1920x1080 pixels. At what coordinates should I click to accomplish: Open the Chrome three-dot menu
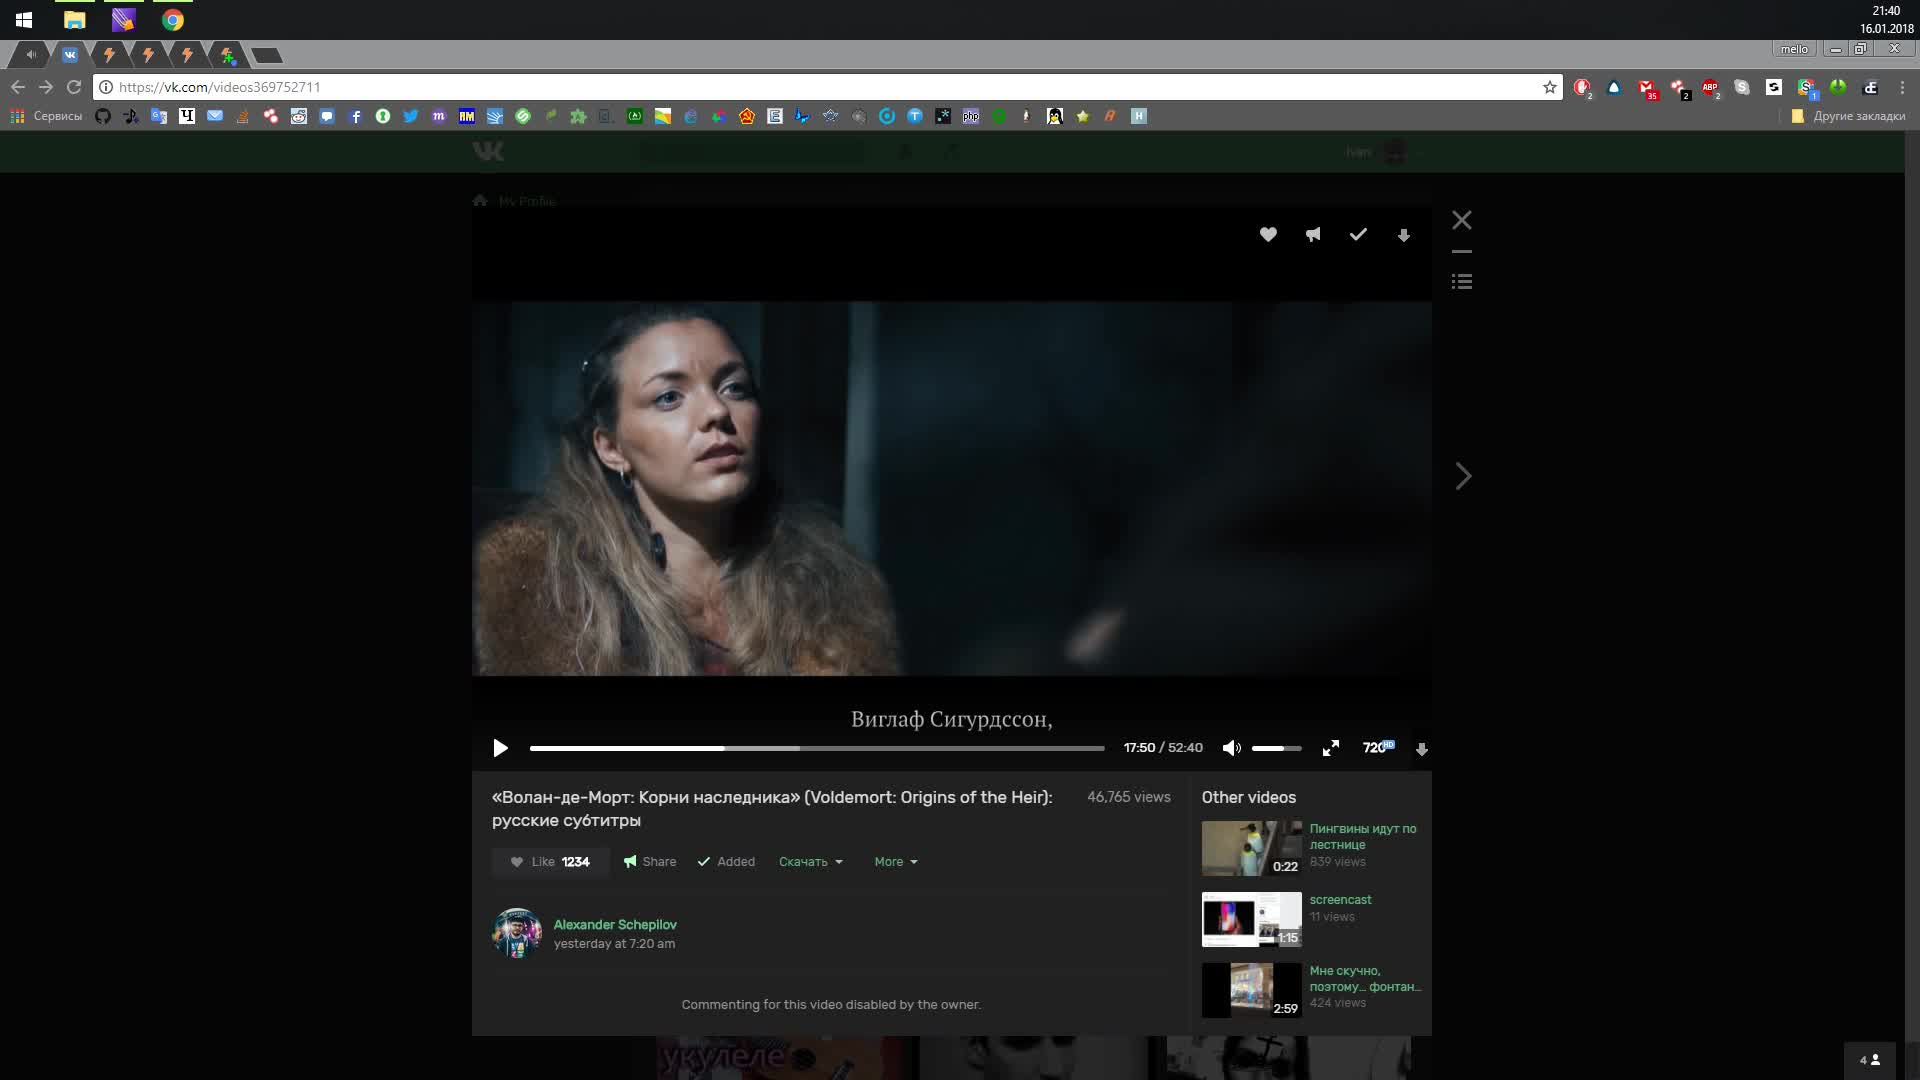[x=1902, y=87]
